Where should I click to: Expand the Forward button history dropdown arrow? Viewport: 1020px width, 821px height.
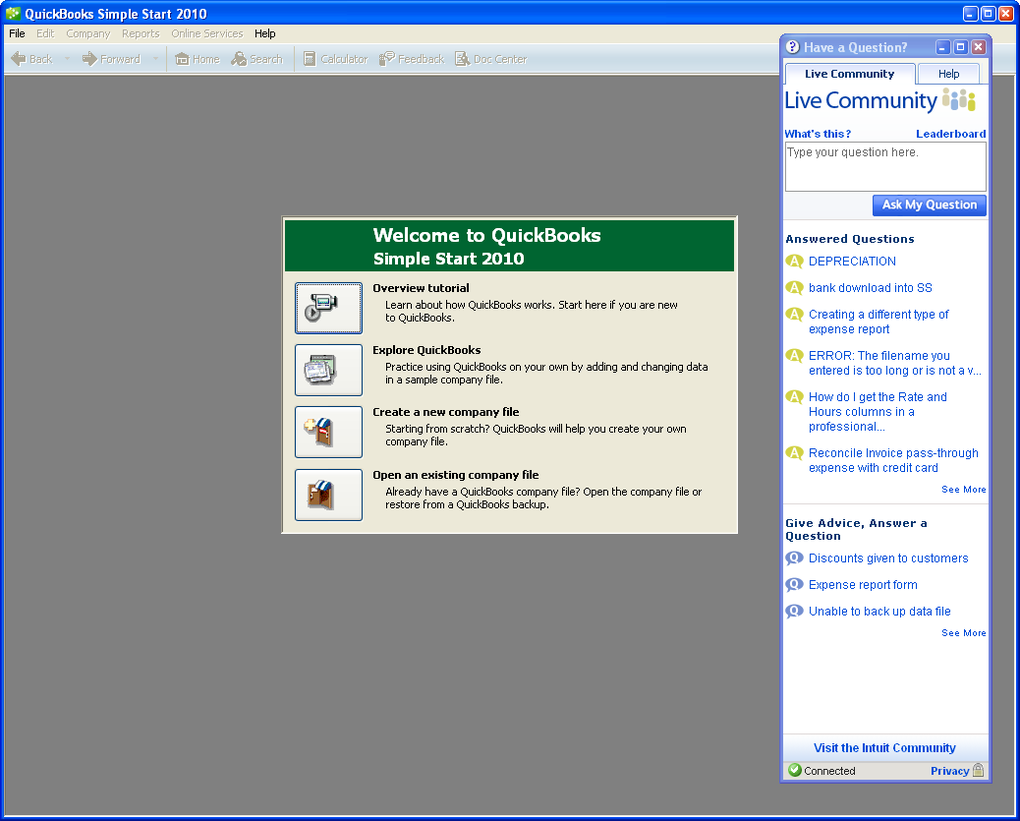point(155,59)
